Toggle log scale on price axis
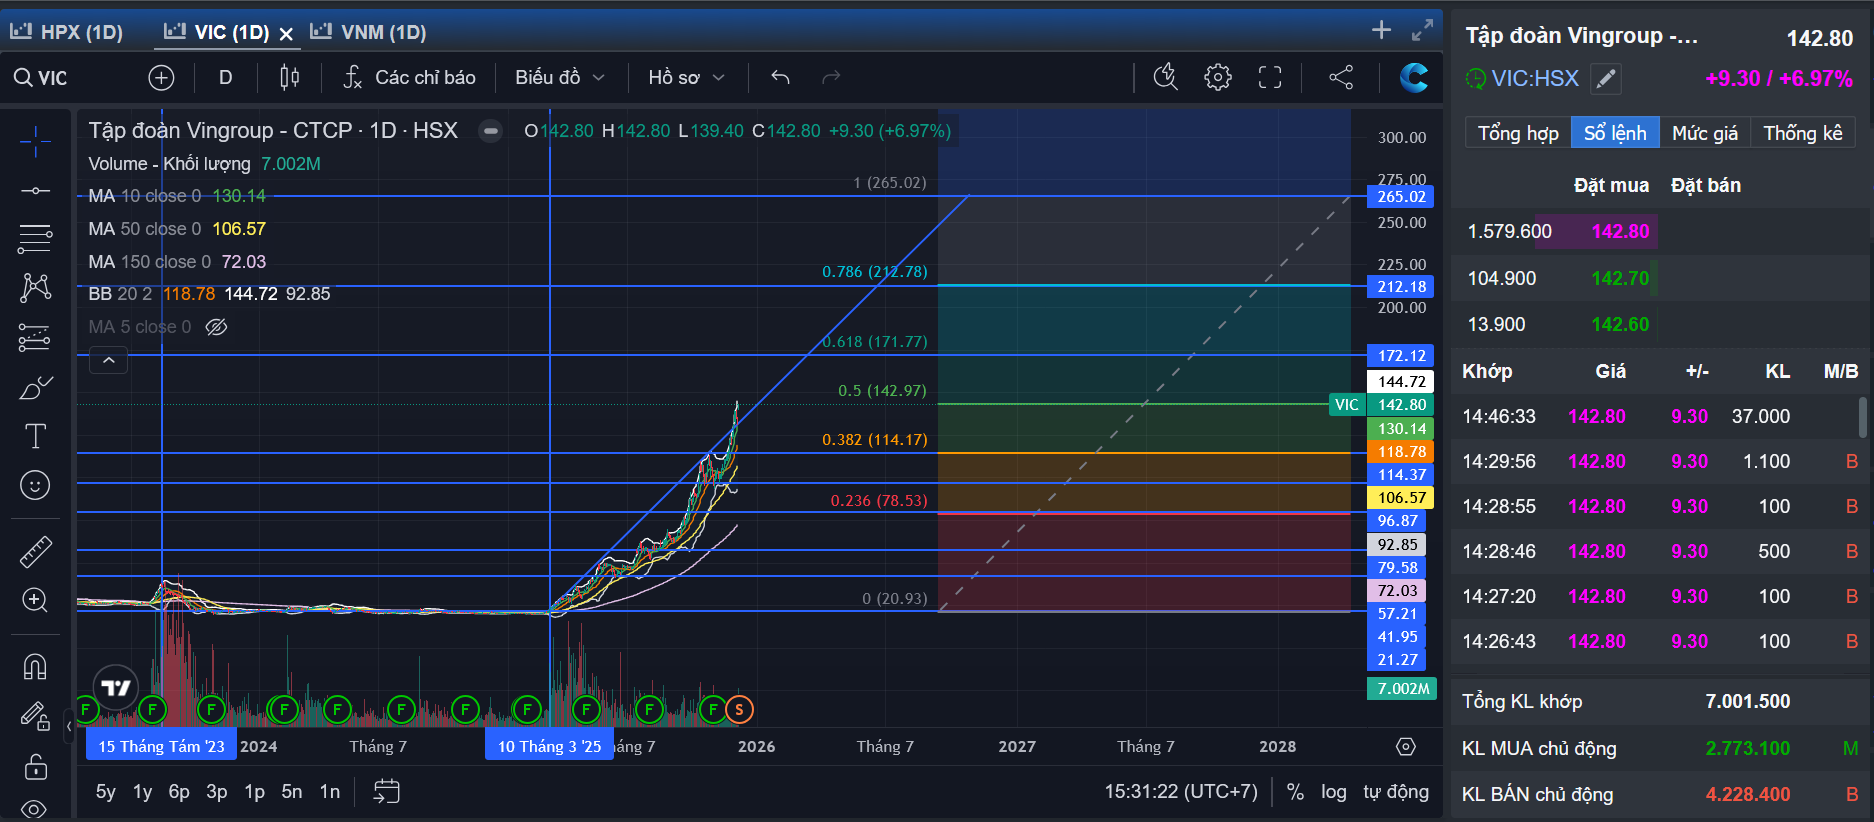1874x822 pixels. tap(1333, 792)
